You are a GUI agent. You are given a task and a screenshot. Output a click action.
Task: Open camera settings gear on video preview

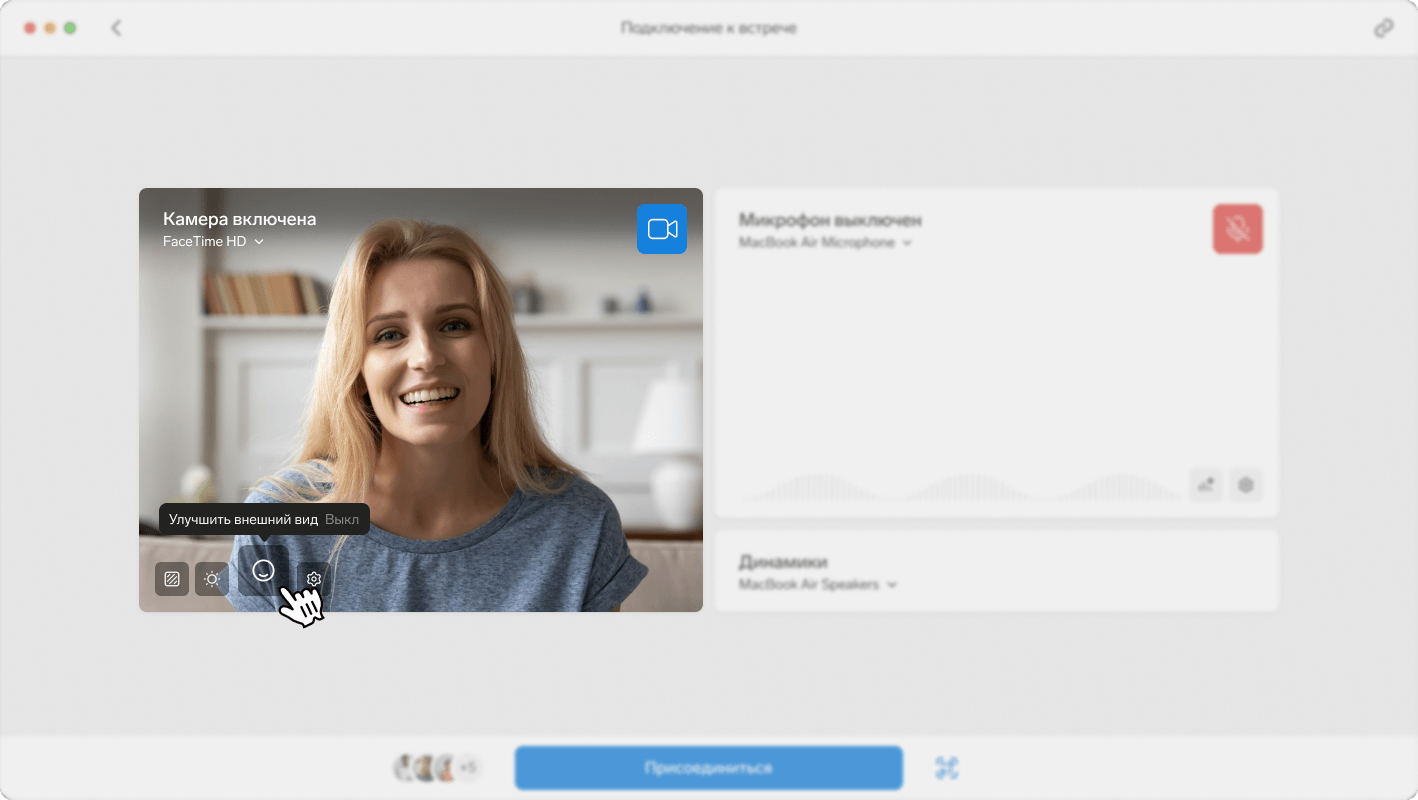(314, 579)
